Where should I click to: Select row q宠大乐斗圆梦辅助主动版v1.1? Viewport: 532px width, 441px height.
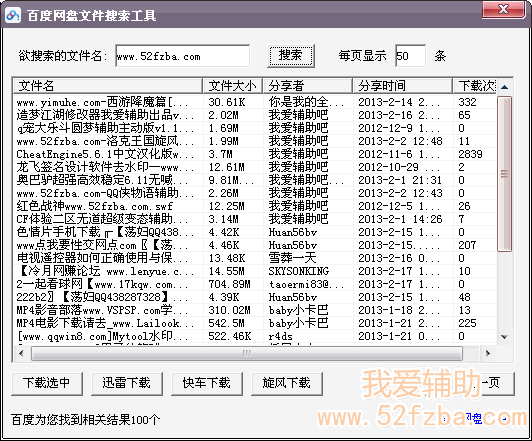tap(255, 128)
